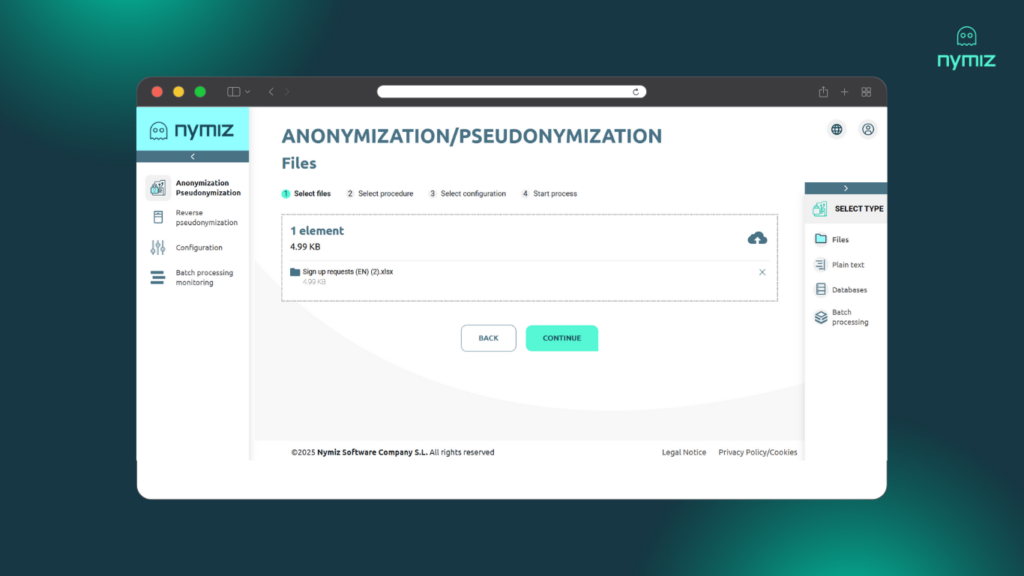Screen dimensions: 1024x576
Task: Choose Files type in right panel
Action: pyautogui.click(x=839, y=240)
